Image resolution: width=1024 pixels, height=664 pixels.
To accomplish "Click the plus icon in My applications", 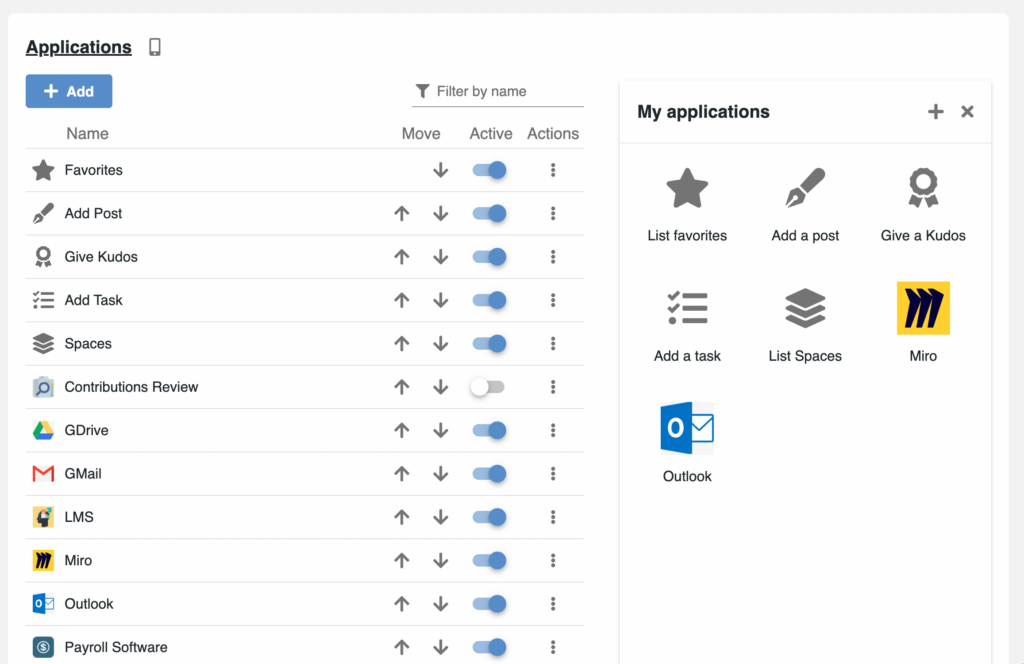I will (x=935, y=112).
